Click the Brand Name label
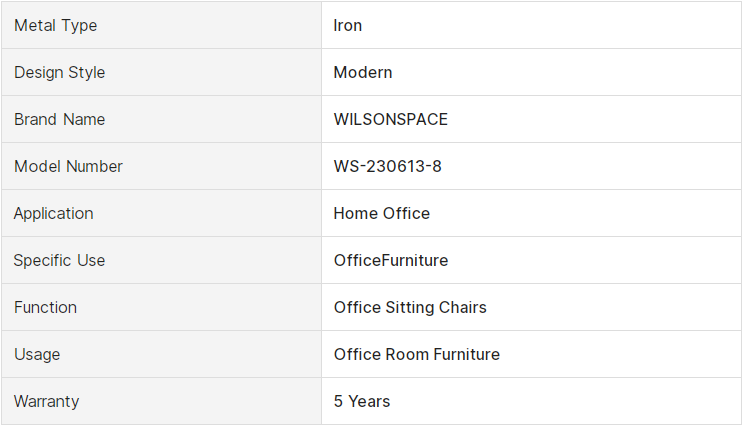The width and height of the screenshot is (744, 426). [59, 120]
